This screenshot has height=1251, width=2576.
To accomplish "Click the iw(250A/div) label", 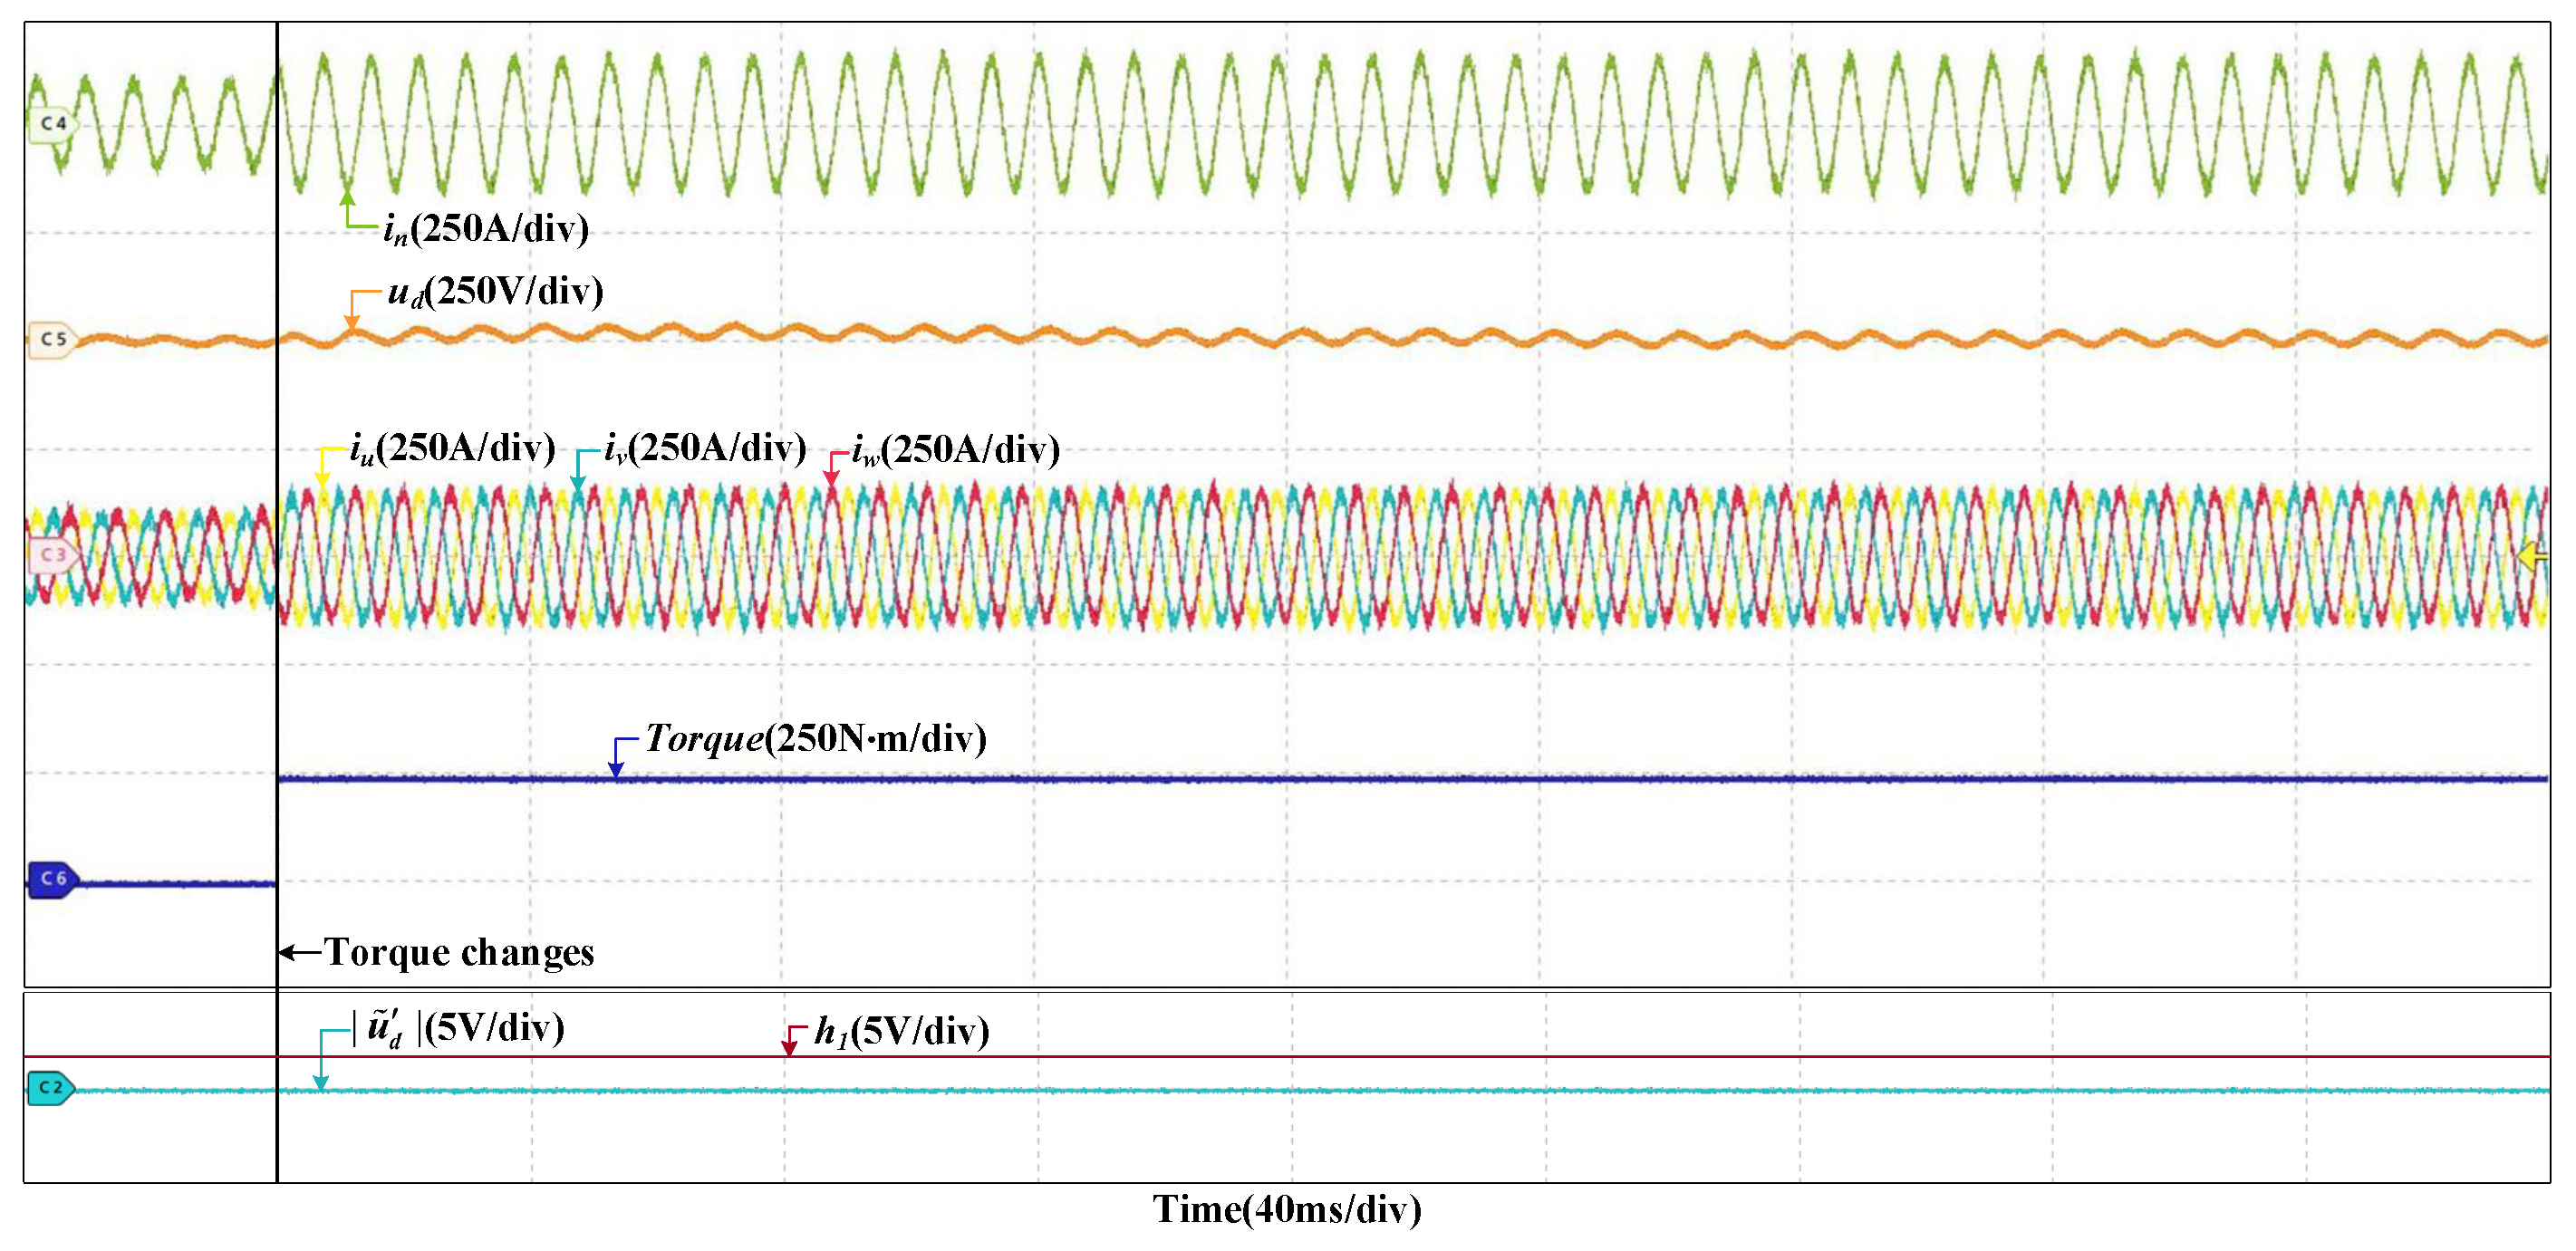I will tap(956, 450).
